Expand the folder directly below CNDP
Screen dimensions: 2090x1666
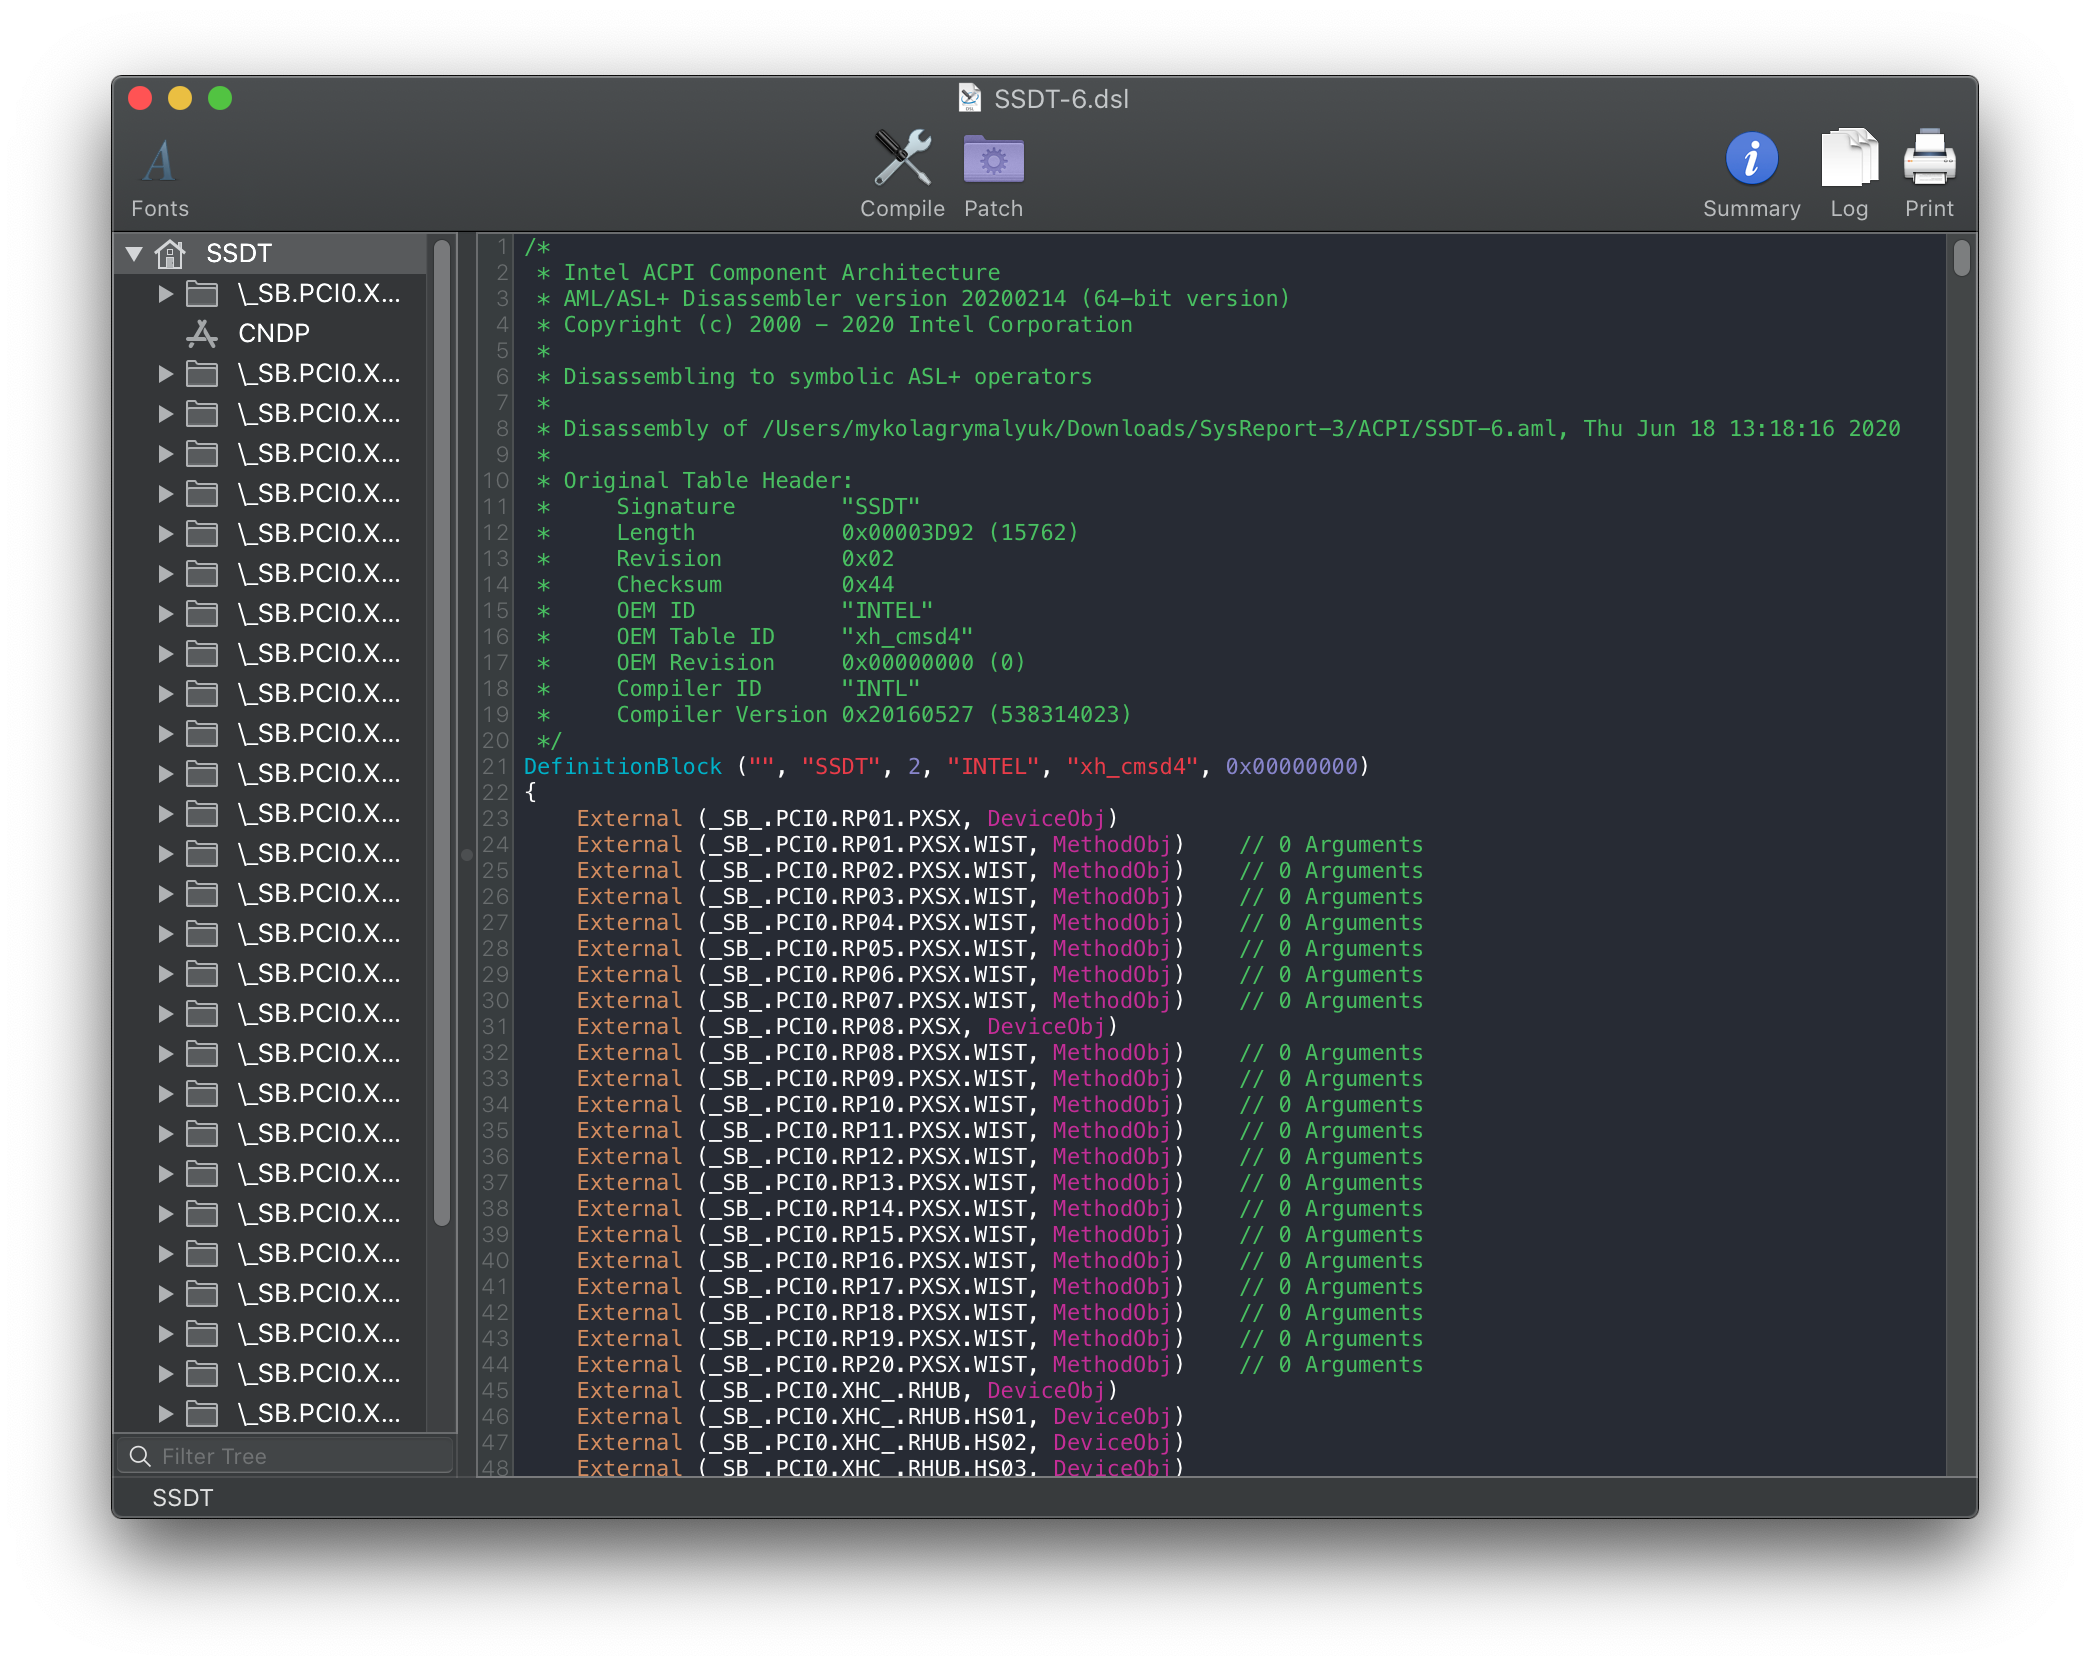(x=166, y=374)
